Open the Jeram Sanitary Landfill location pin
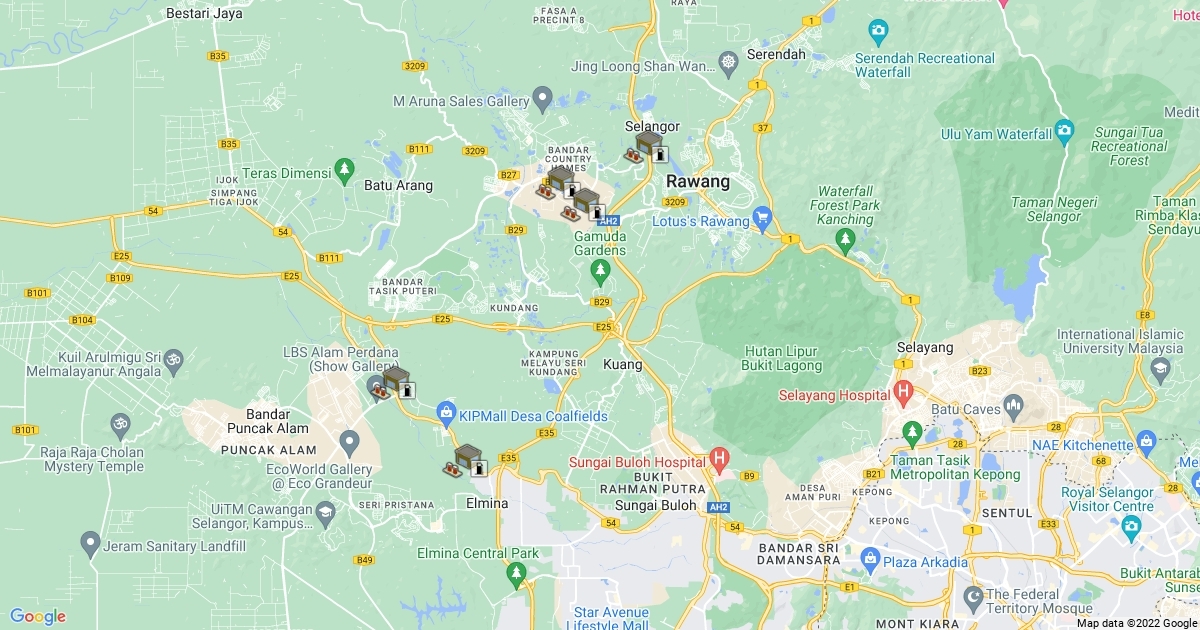The image size is (1200, 630). pos(90,544)
